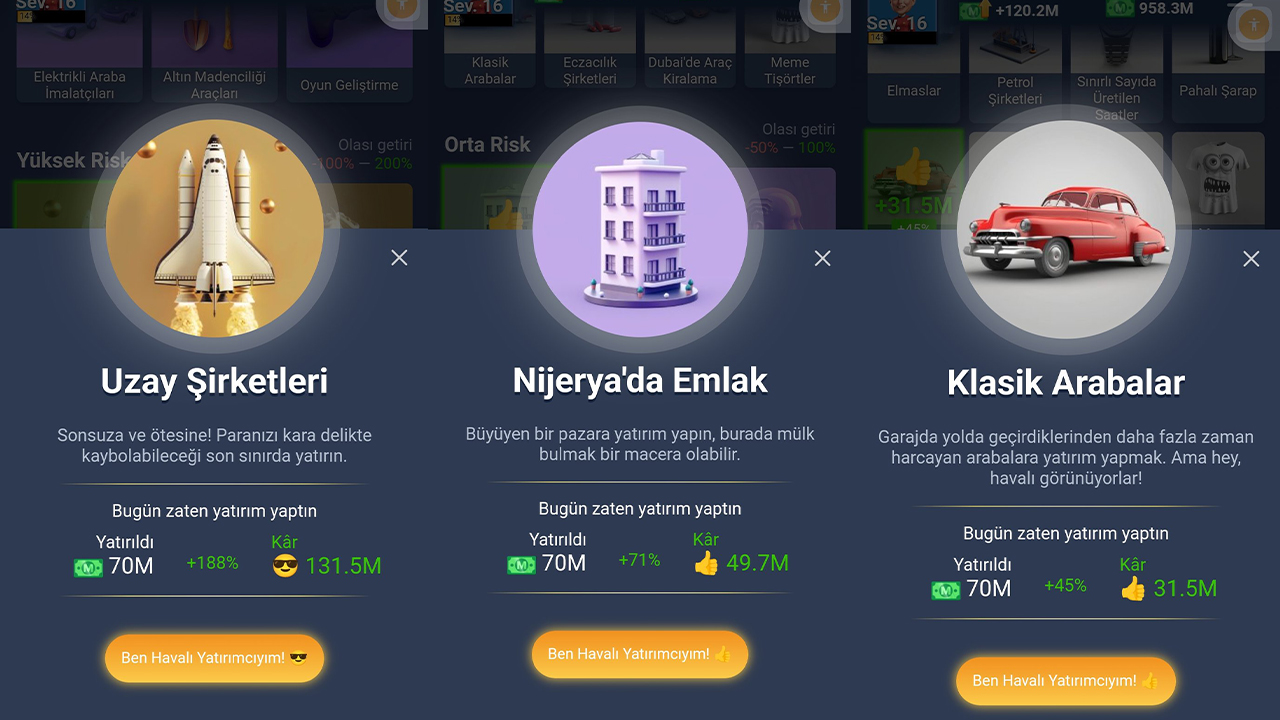1280x720 pixels.
Task: Click the thumbs-up next to 31.5M profit
Action: [x=1133, y=588]
